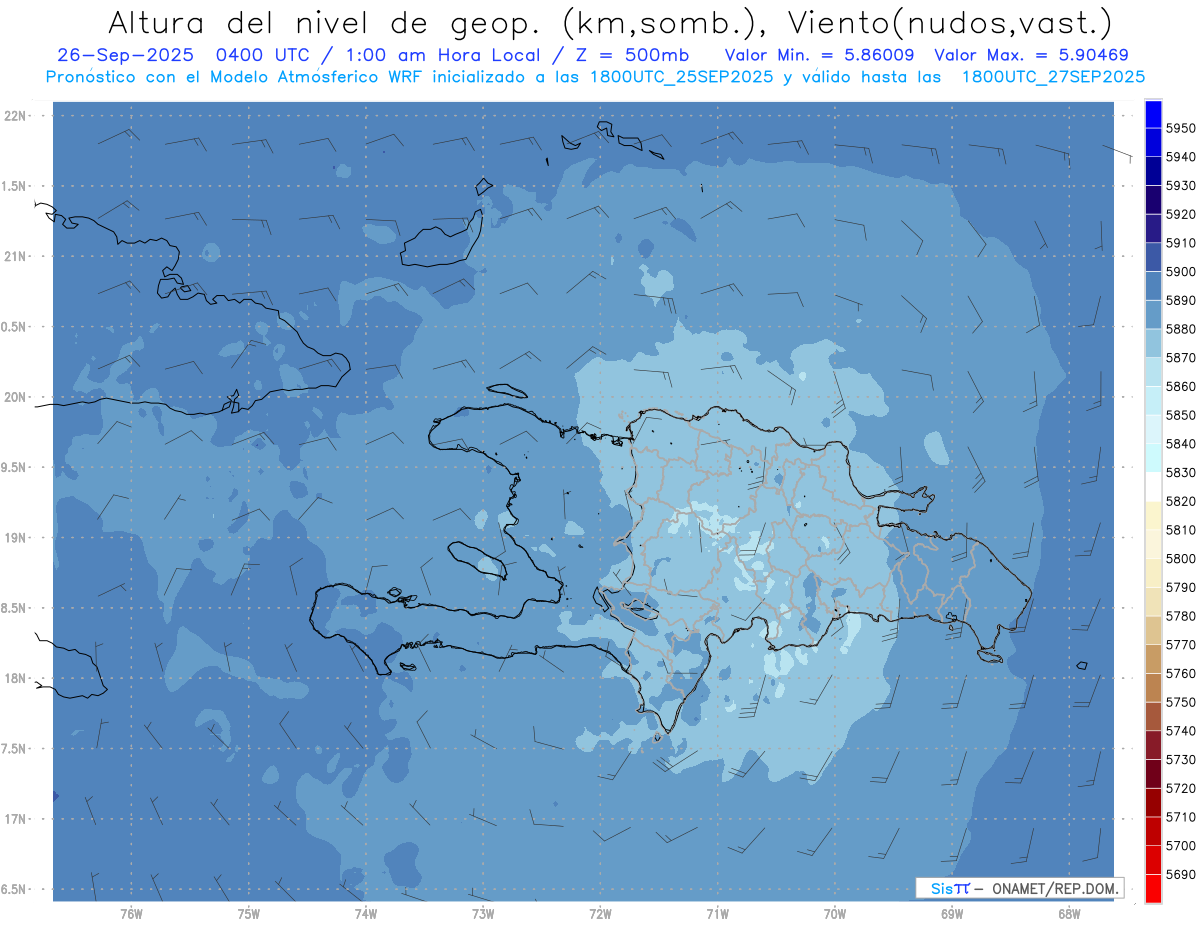1200x927 pixels.
Task: Click 'Pronóstico con el Modelo Atmosferico WRF' text
Action: pos(233,76)
